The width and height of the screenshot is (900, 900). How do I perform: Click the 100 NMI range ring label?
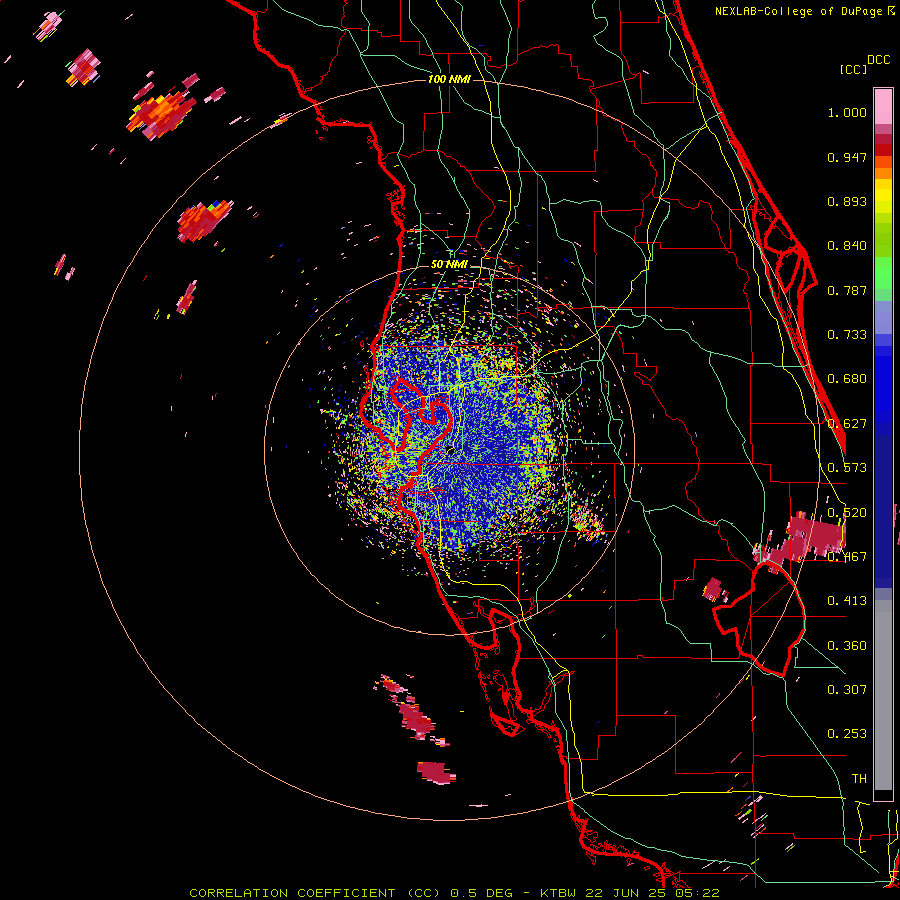click(449, 79)
